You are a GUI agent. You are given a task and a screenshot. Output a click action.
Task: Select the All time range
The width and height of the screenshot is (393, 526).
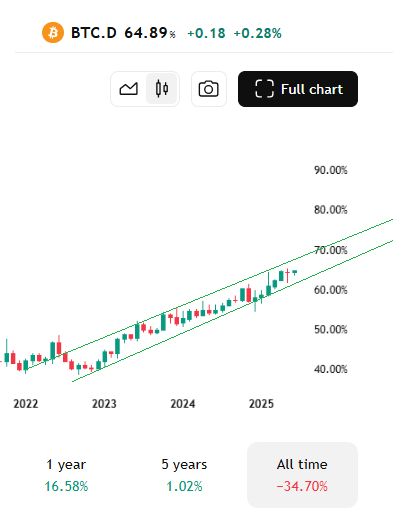[x=302, y=475]
